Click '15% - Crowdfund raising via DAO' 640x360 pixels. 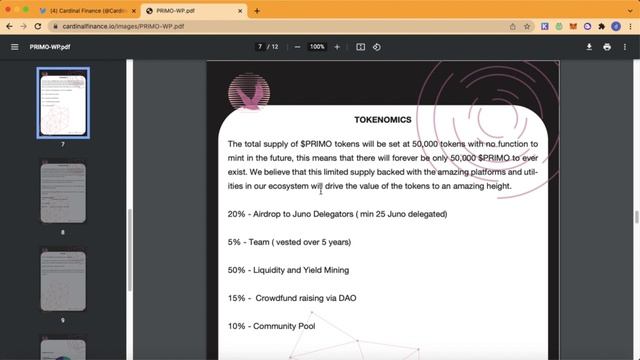pos(292,298)
